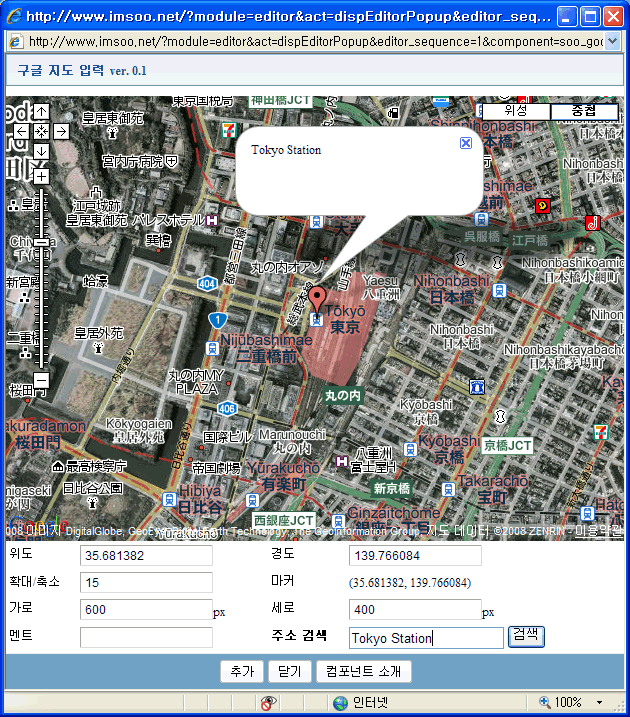630x717 pixels.
Task: Click the 江戸橋 green label
Action: (x=530, y=241)
